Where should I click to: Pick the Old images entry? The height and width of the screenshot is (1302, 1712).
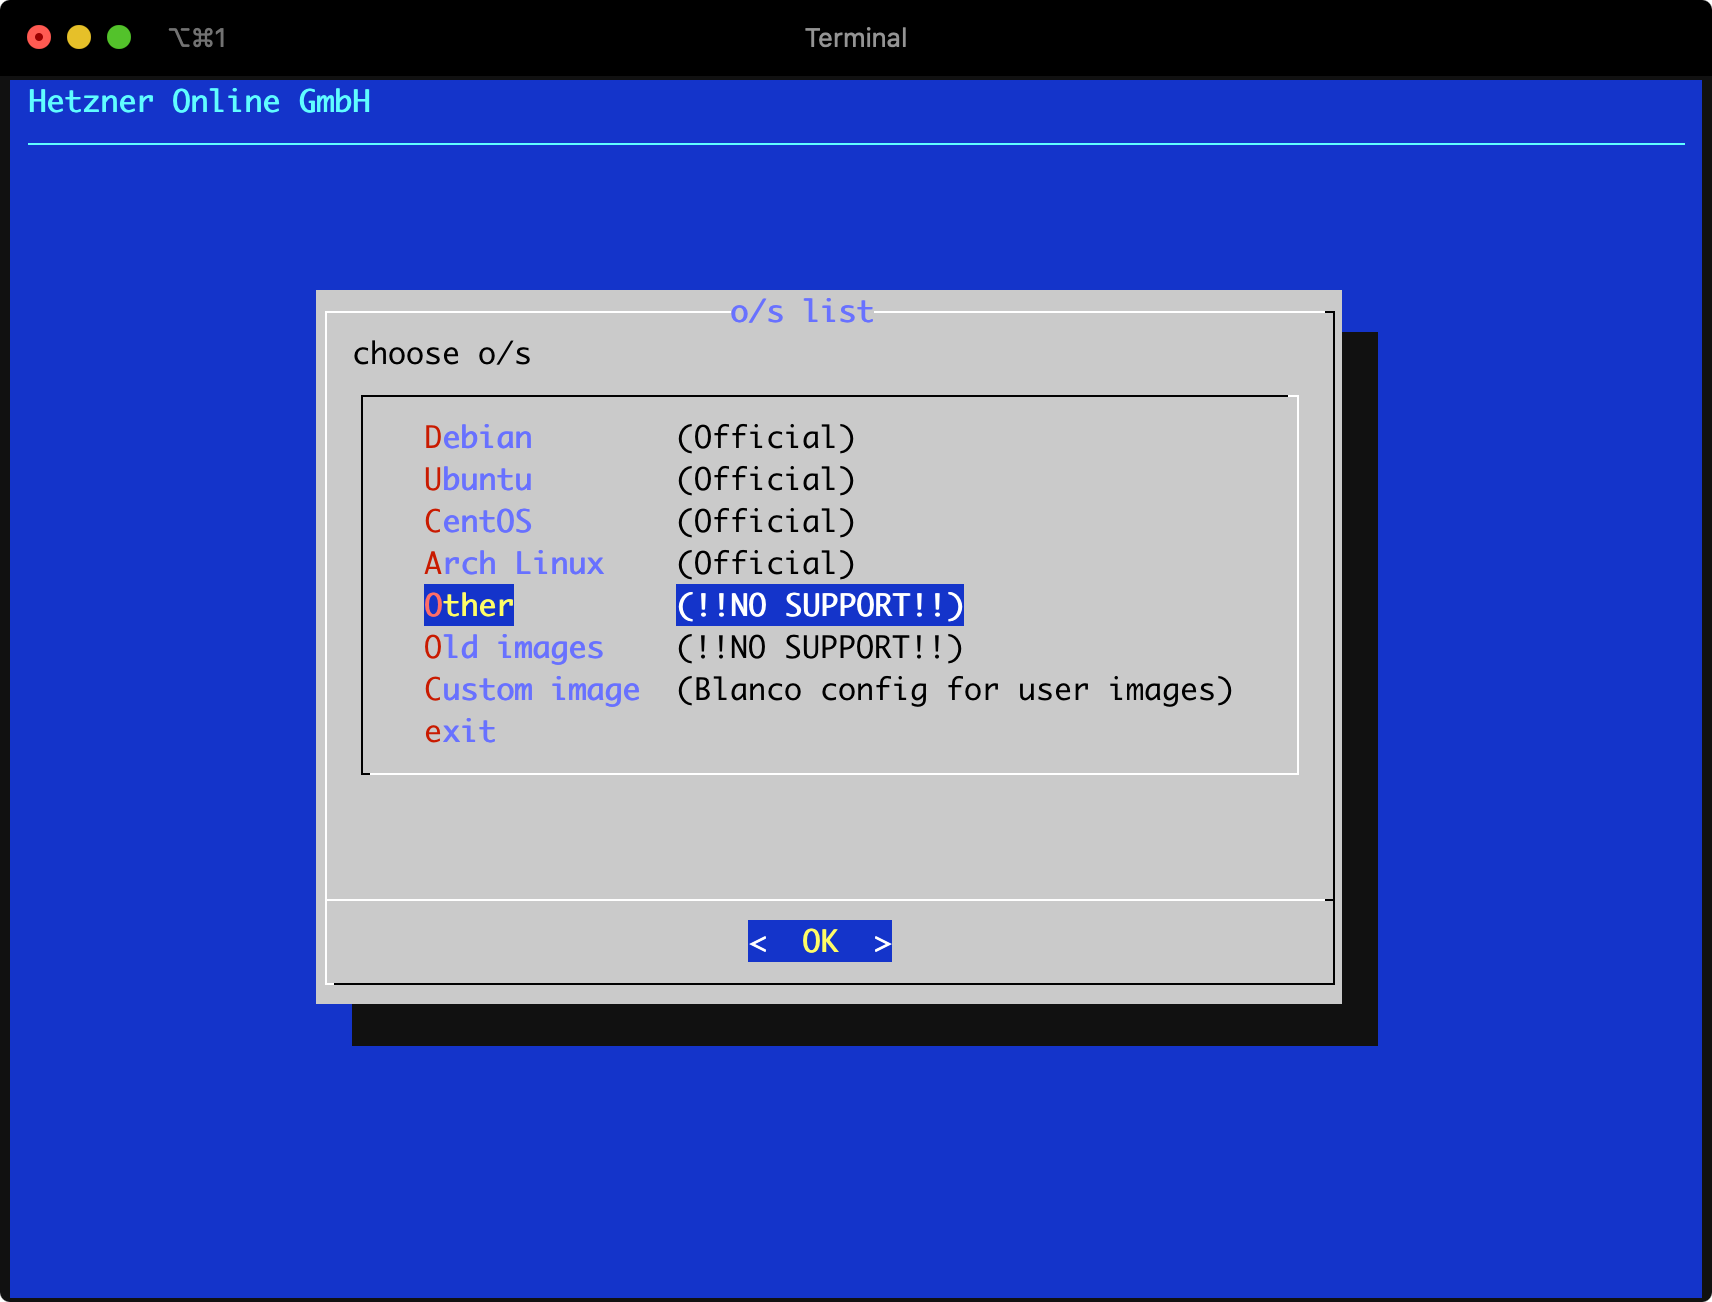[x=514, y=647]
